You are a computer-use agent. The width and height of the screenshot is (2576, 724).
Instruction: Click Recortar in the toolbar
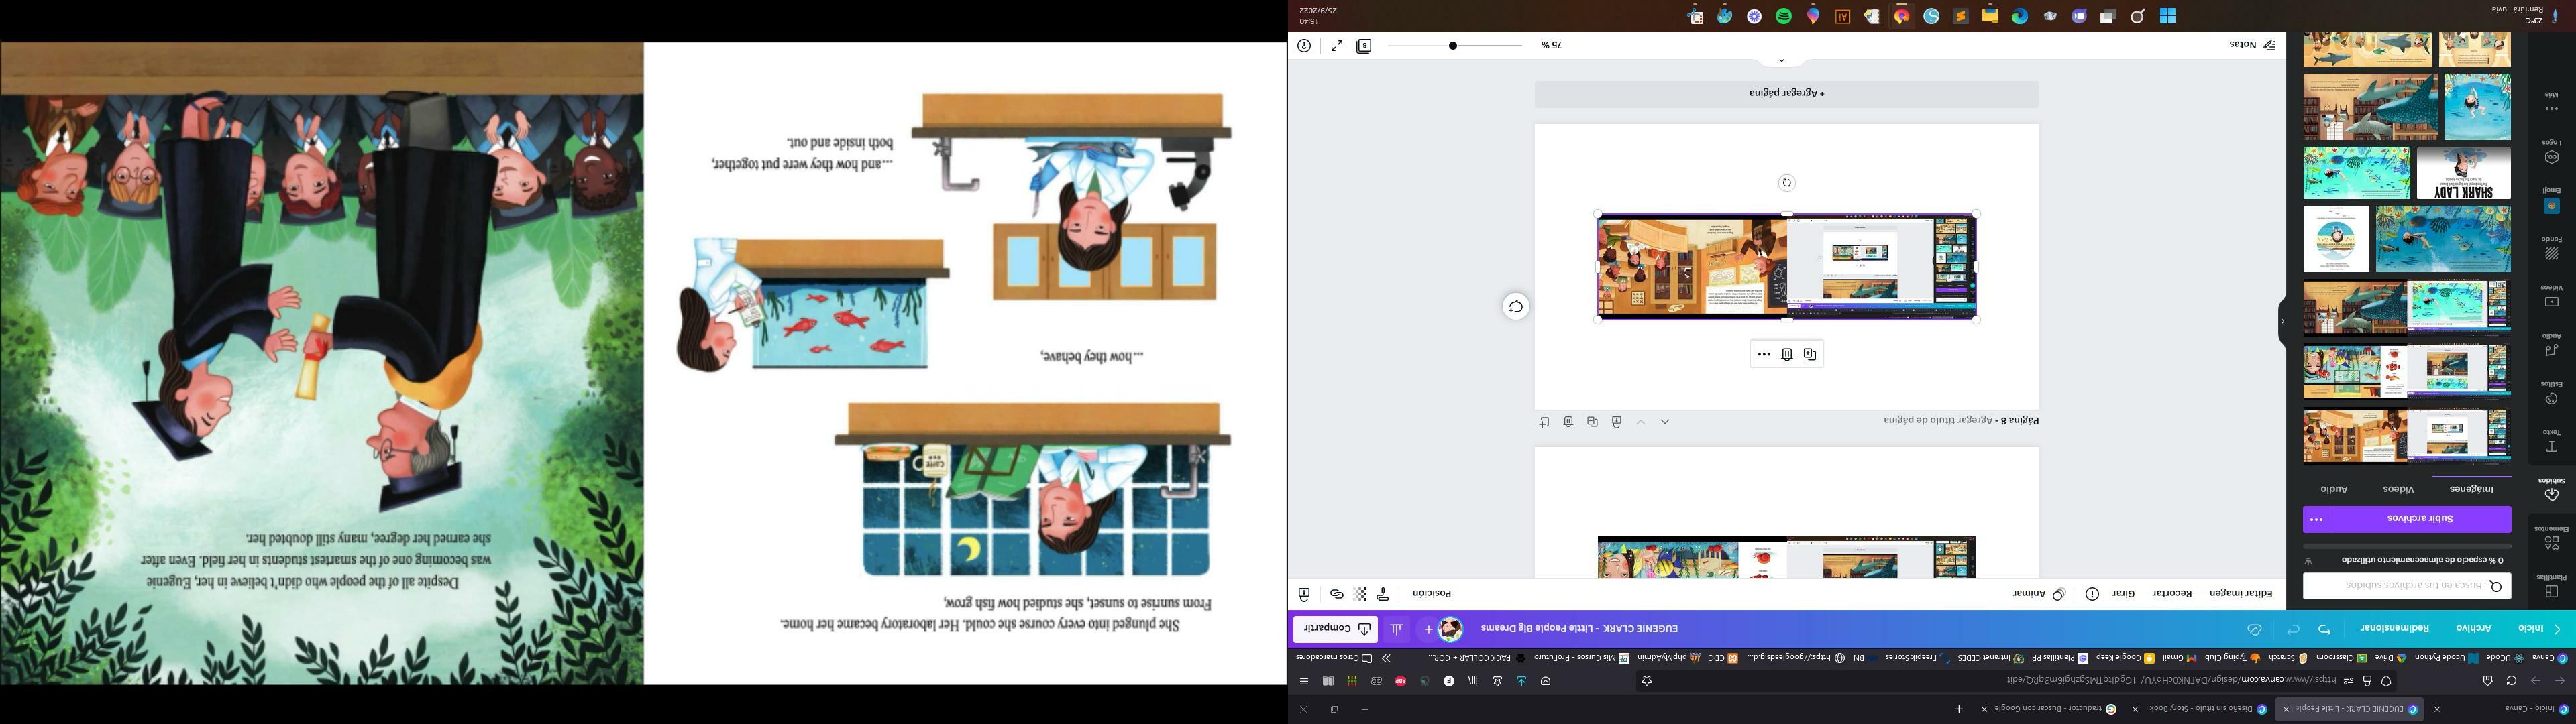(x=2172, y=594)
